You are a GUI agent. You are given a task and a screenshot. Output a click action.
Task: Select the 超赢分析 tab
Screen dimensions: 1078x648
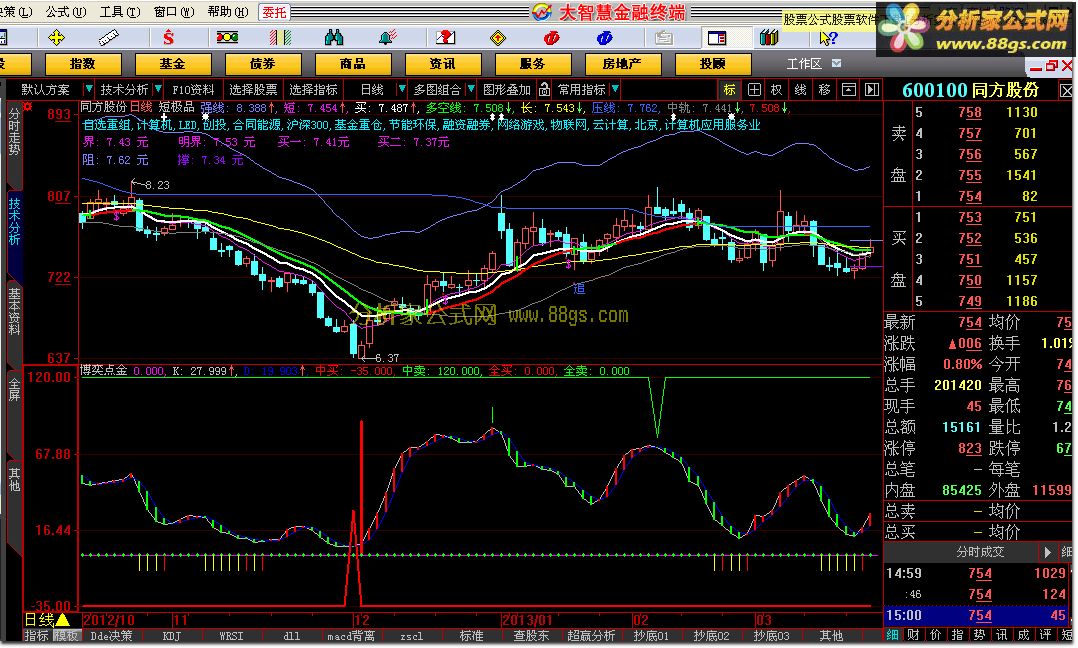pyautogui.click(x=591, y=636)
